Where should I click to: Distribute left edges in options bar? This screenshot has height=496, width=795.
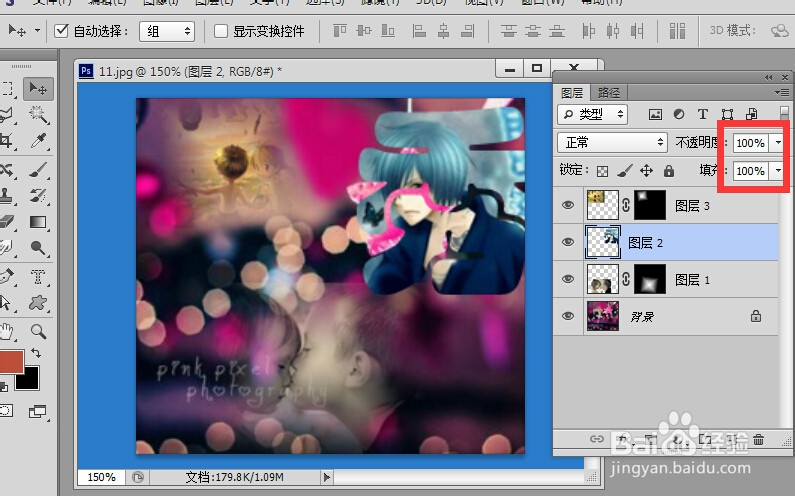tap(588, 31)
